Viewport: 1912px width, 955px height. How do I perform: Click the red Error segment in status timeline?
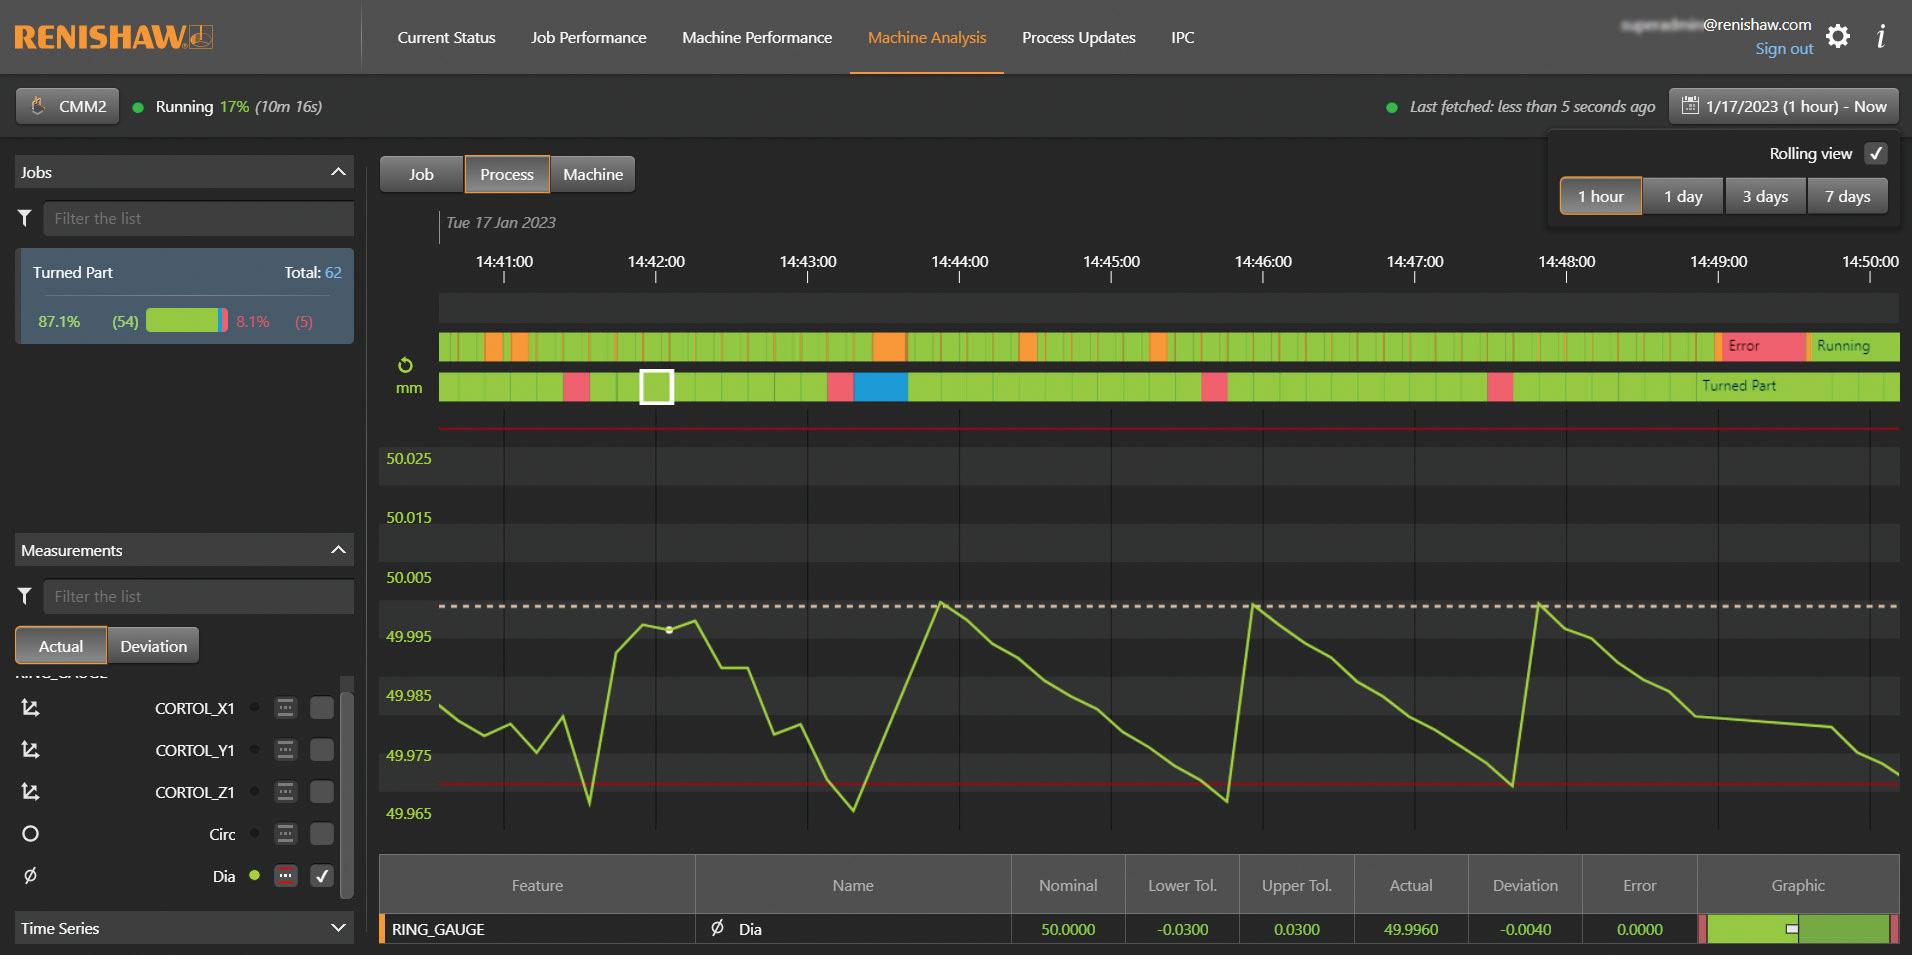1764,346
